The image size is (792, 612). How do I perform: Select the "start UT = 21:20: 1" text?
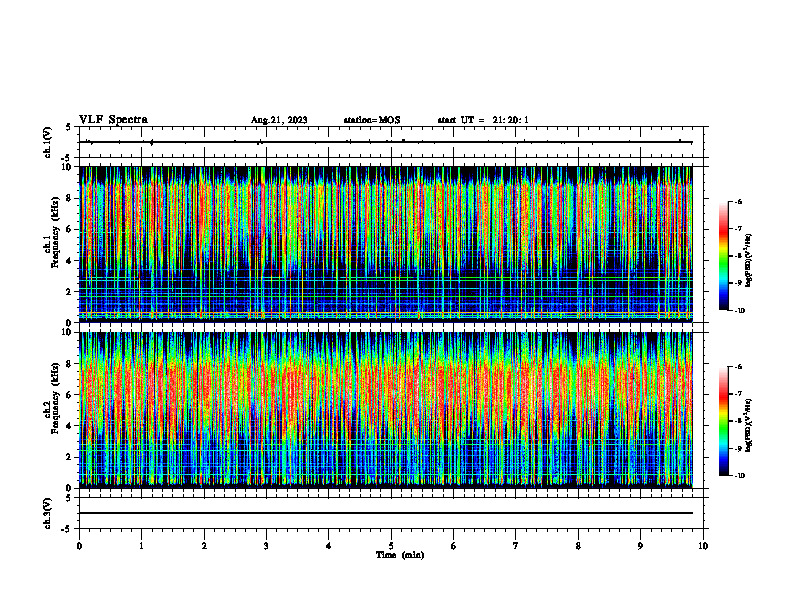[483, 120]
